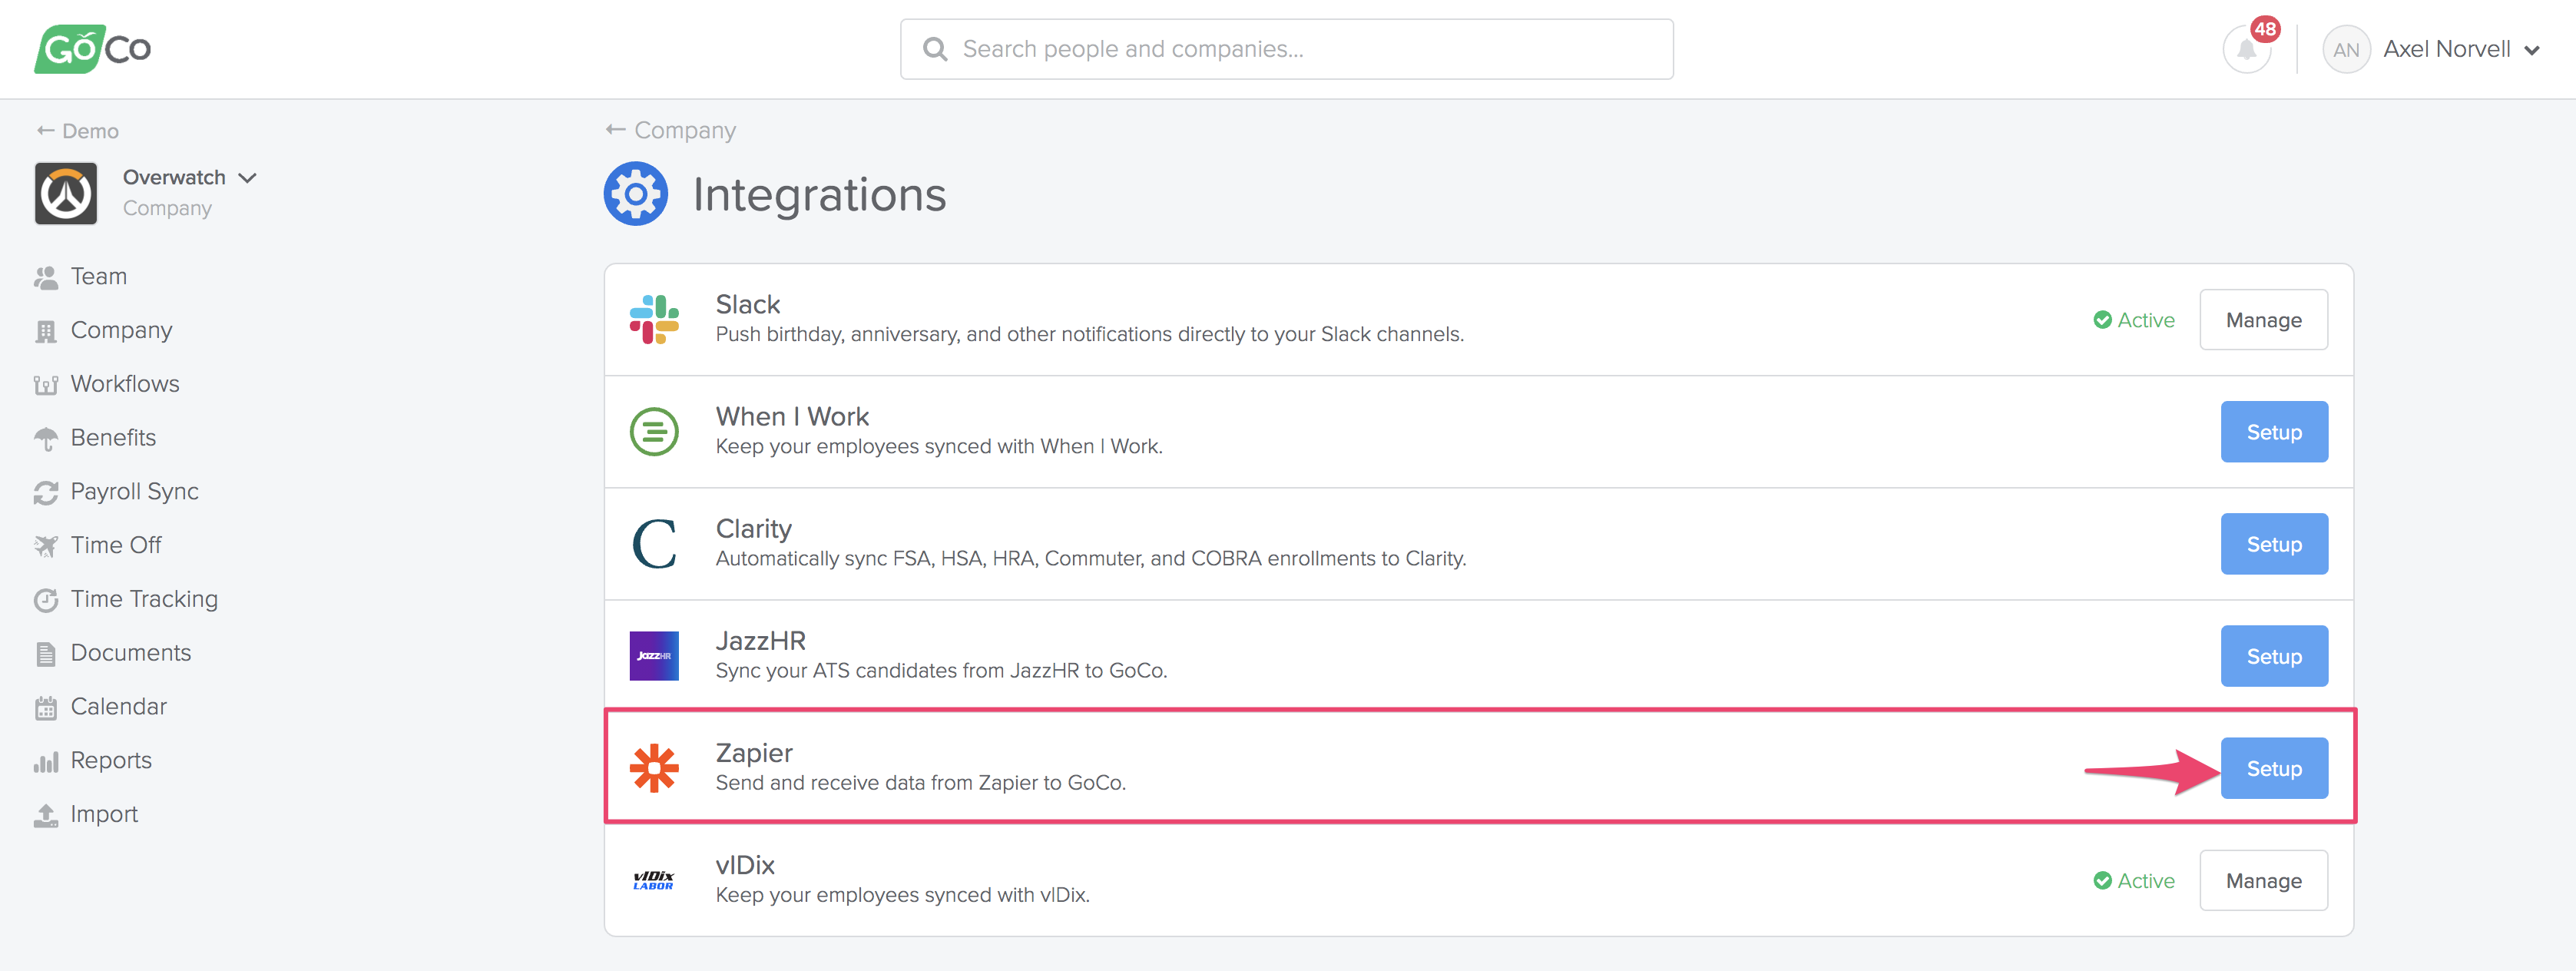This screenshot has height=971, width=2576.
Task: Go back via Company breadcrumb link
Action: [x=671, y=130]
